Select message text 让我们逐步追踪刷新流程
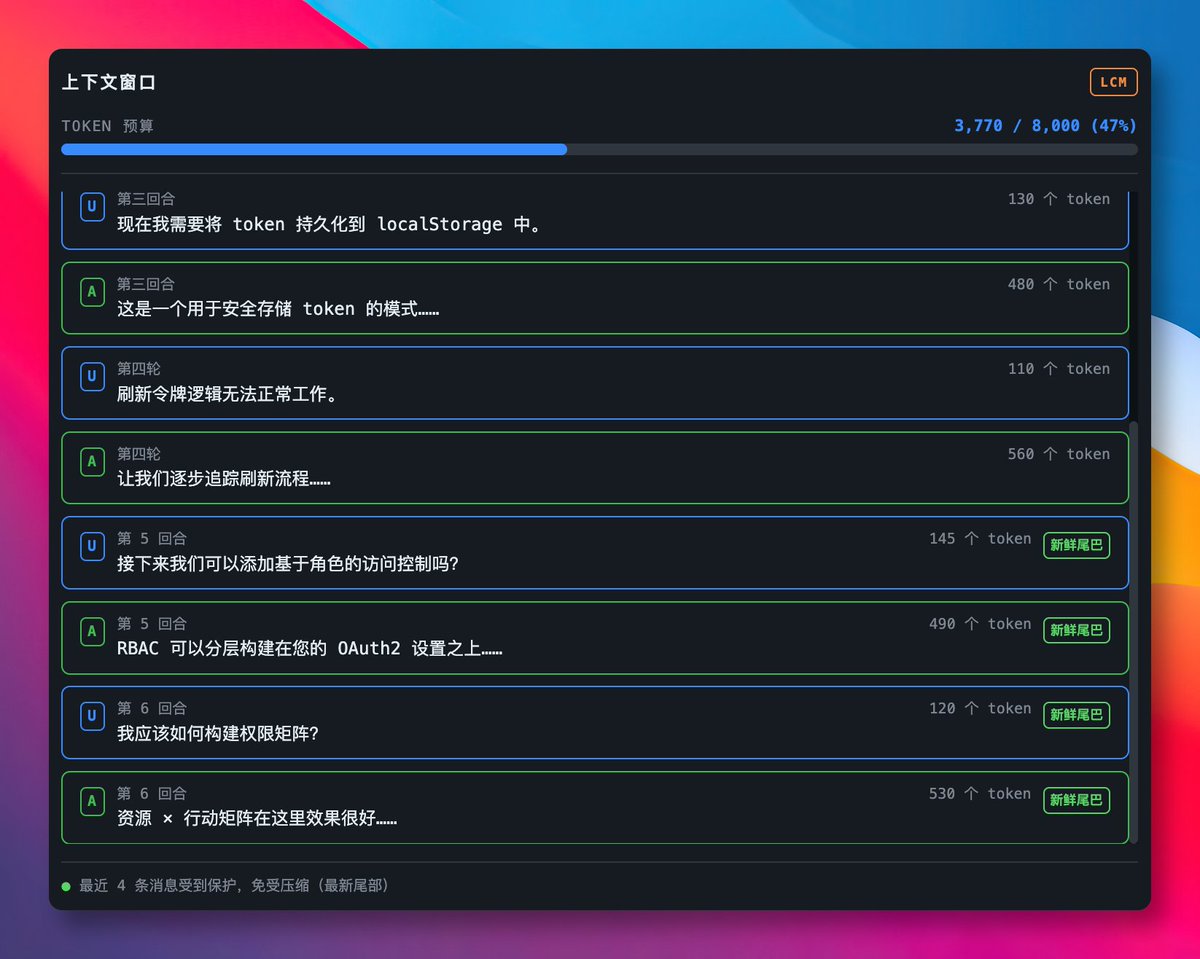This screenshot has height=959, width=1200. (x=224, y=479)
